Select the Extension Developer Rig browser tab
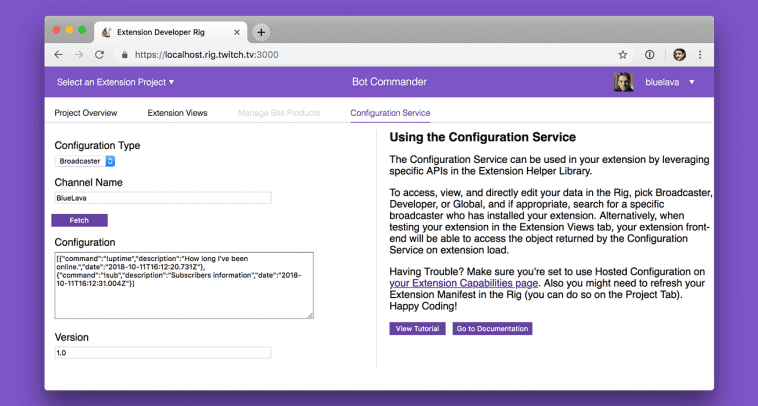758x406 pixels. (170, 32)
